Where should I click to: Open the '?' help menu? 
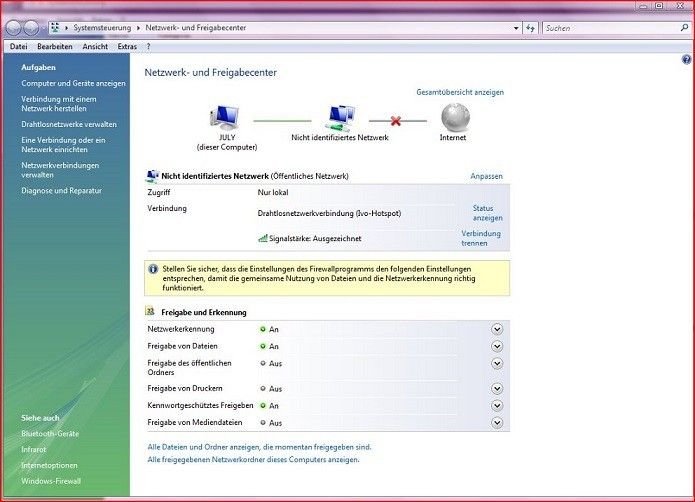pyautogui.click(x=148, y=47)
